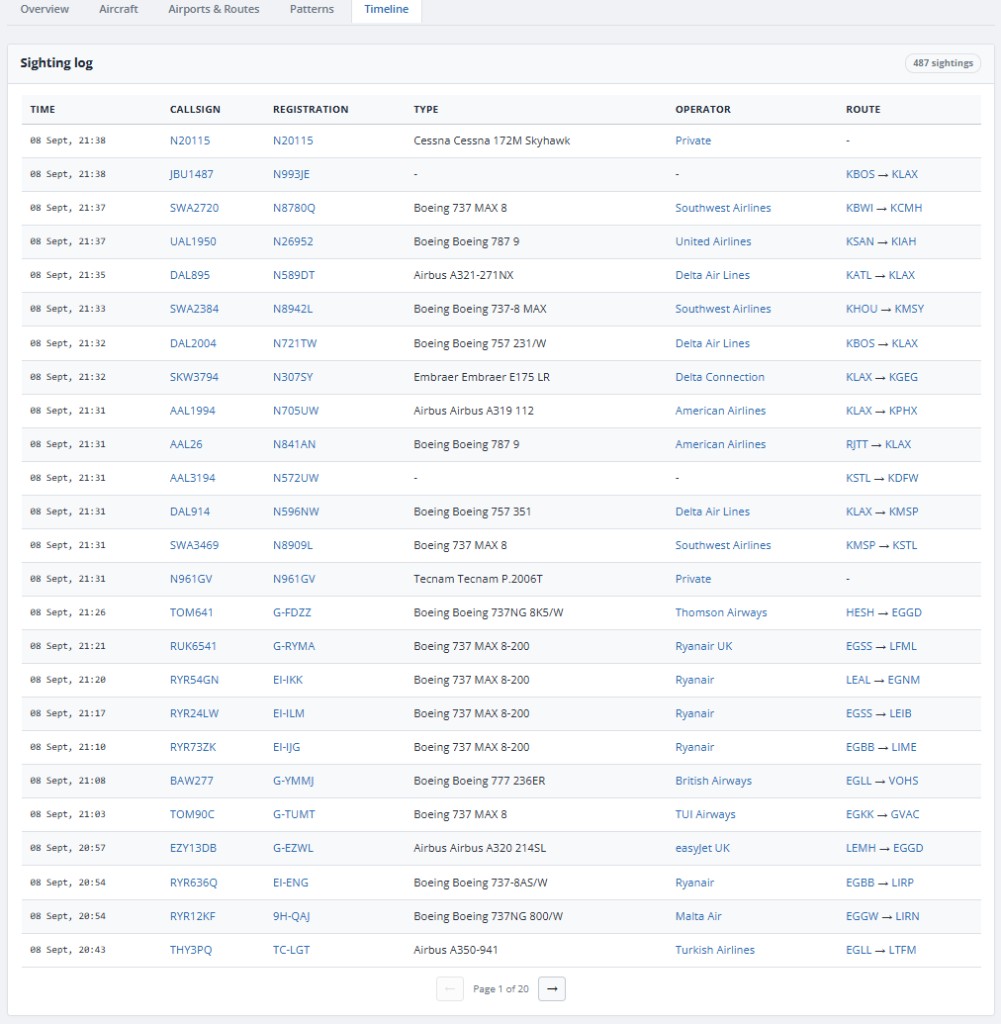Open callsign N20115 link
1001x1024 pixels.
pyautogui.click(x=189, y=140)
